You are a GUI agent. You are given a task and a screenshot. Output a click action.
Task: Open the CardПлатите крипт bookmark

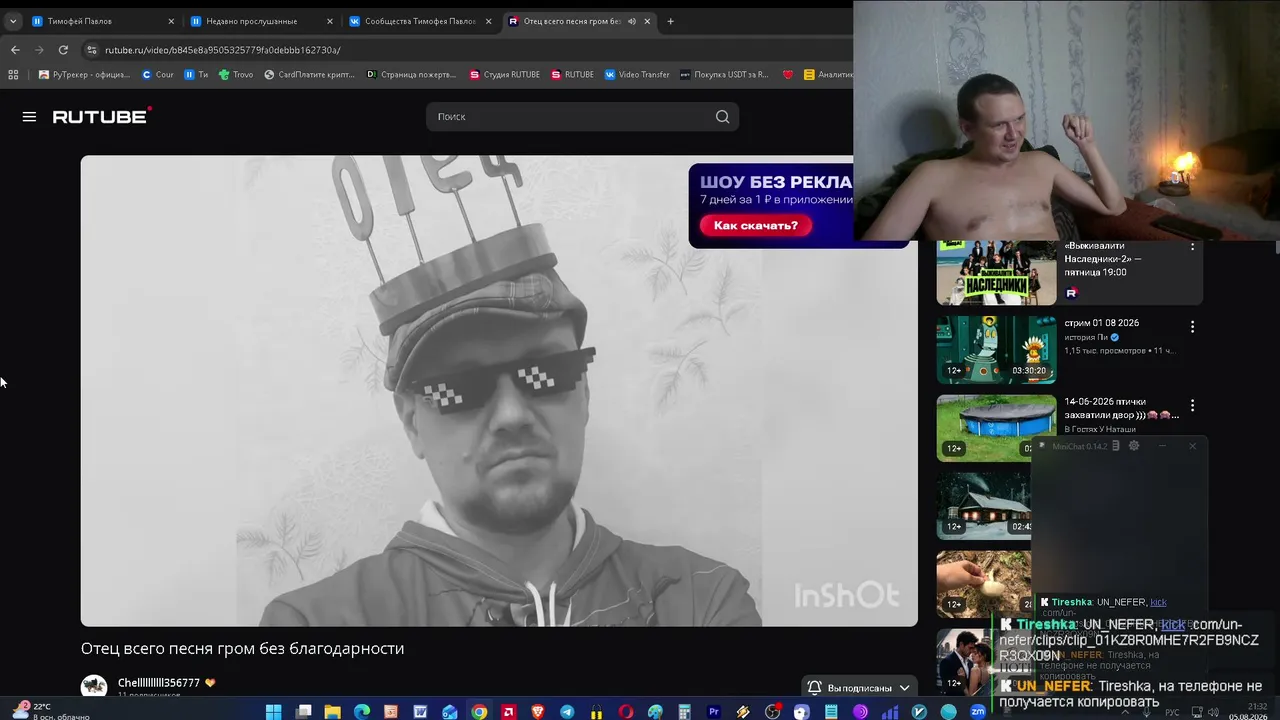tap(310, 74)
